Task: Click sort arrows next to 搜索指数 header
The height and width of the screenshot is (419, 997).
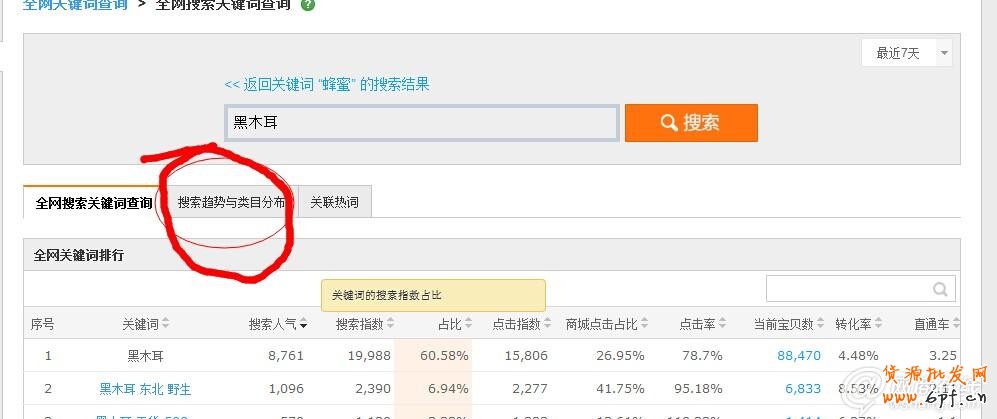Action: tap(390, 324)
